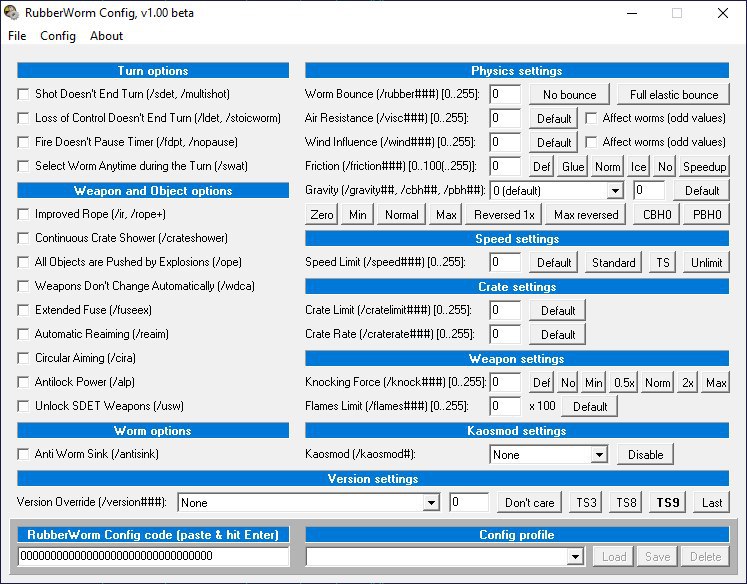
Task: Set friction to Glue
Action: click(573, 166)
